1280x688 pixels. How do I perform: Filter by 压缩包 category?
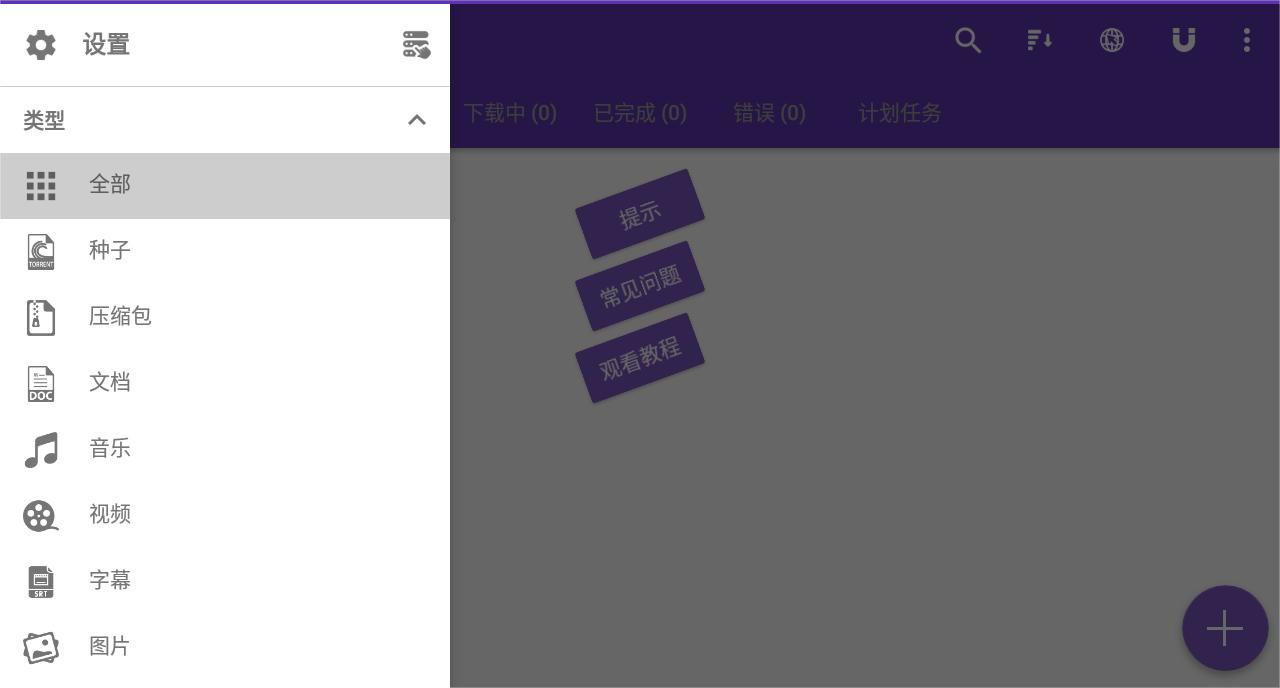pyautogui.click(x=120, y=316)
